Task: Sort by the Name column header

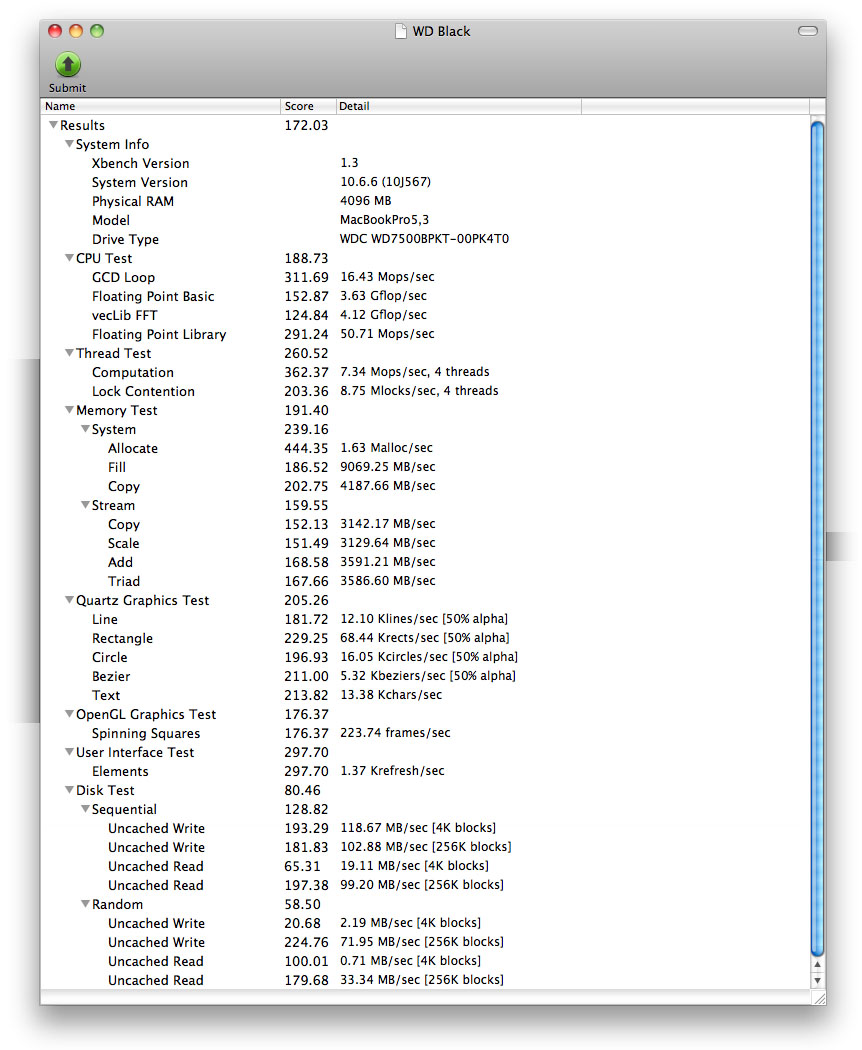Action: pyautogui.click(x=160, y=106)
